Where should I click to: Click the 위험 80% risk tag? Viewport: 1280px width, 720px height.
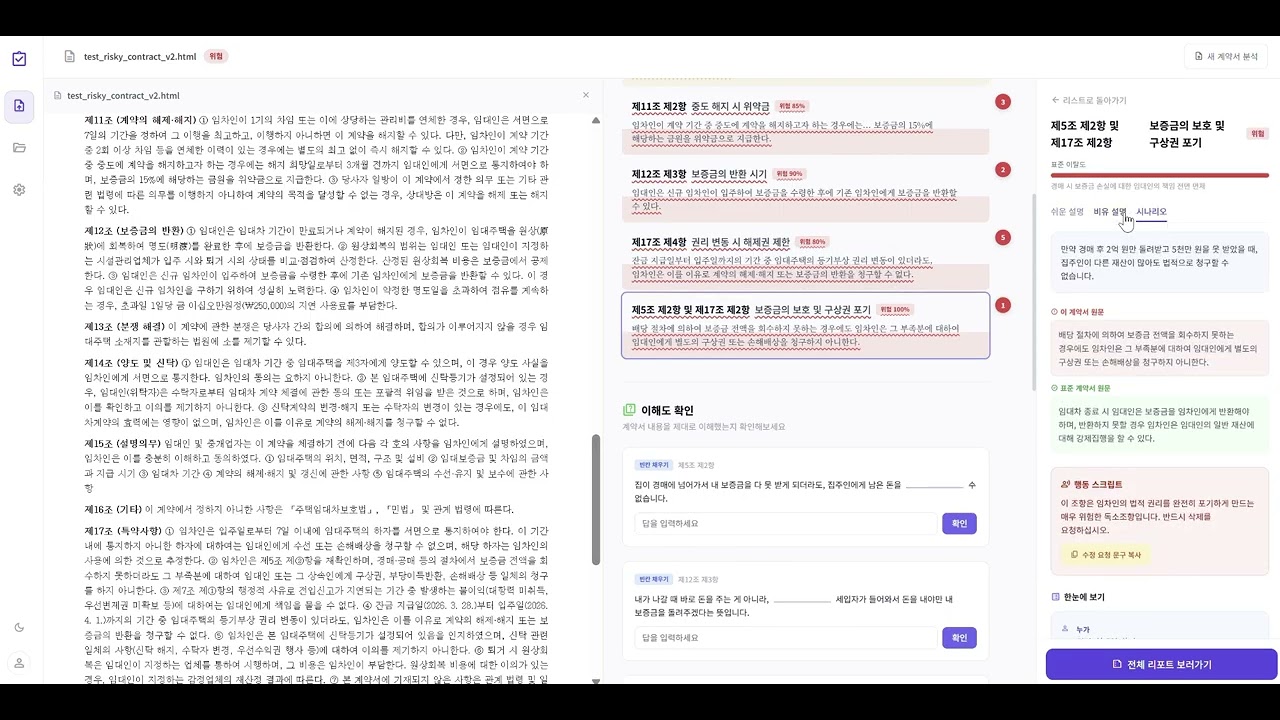click(x=812, y=242)
